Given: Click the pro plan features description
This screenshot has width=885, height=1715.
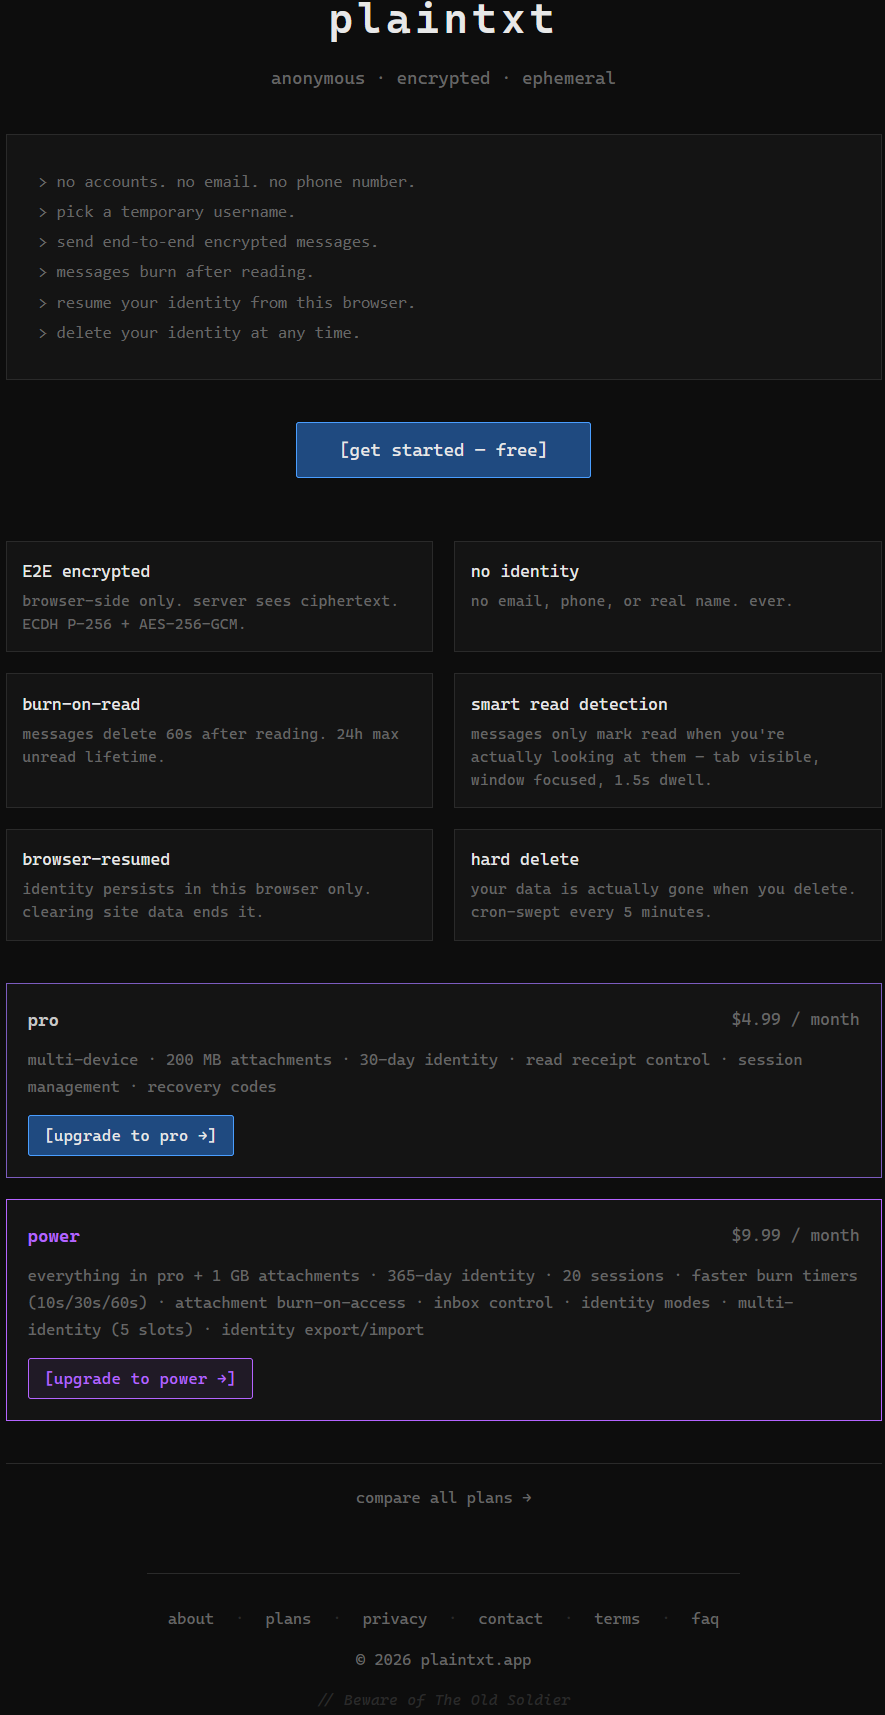Looking at the screenshot, I should click(x=415, y=1073).
